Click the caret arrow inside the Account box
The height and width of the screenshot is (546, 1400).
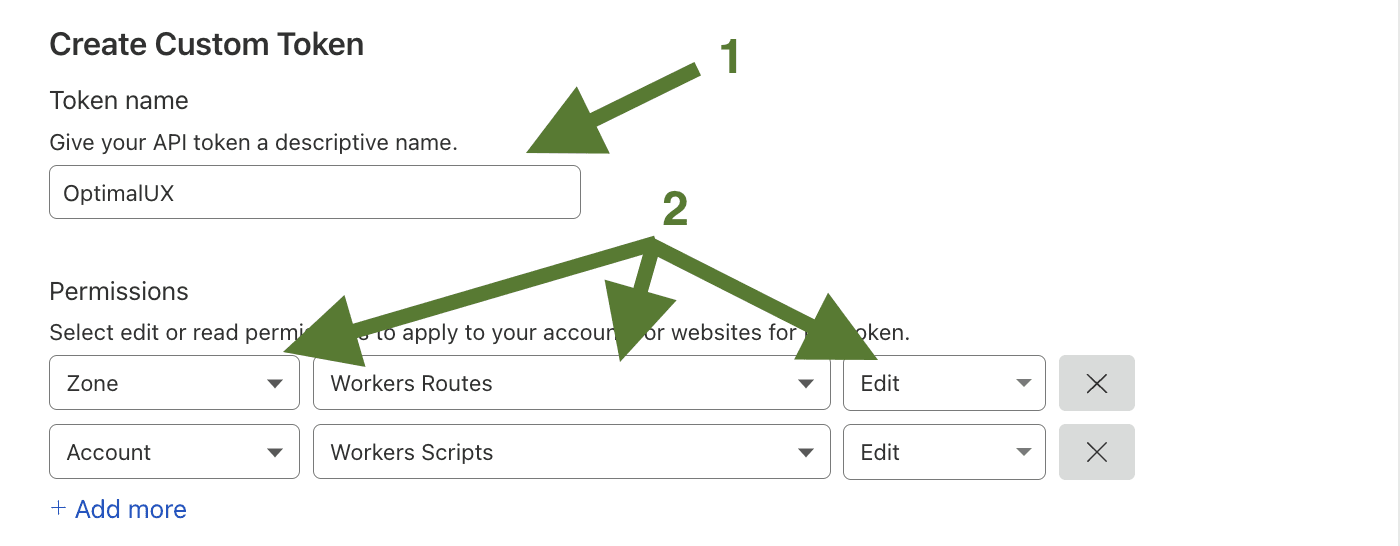pyautogui.click(x=275, y=453)
